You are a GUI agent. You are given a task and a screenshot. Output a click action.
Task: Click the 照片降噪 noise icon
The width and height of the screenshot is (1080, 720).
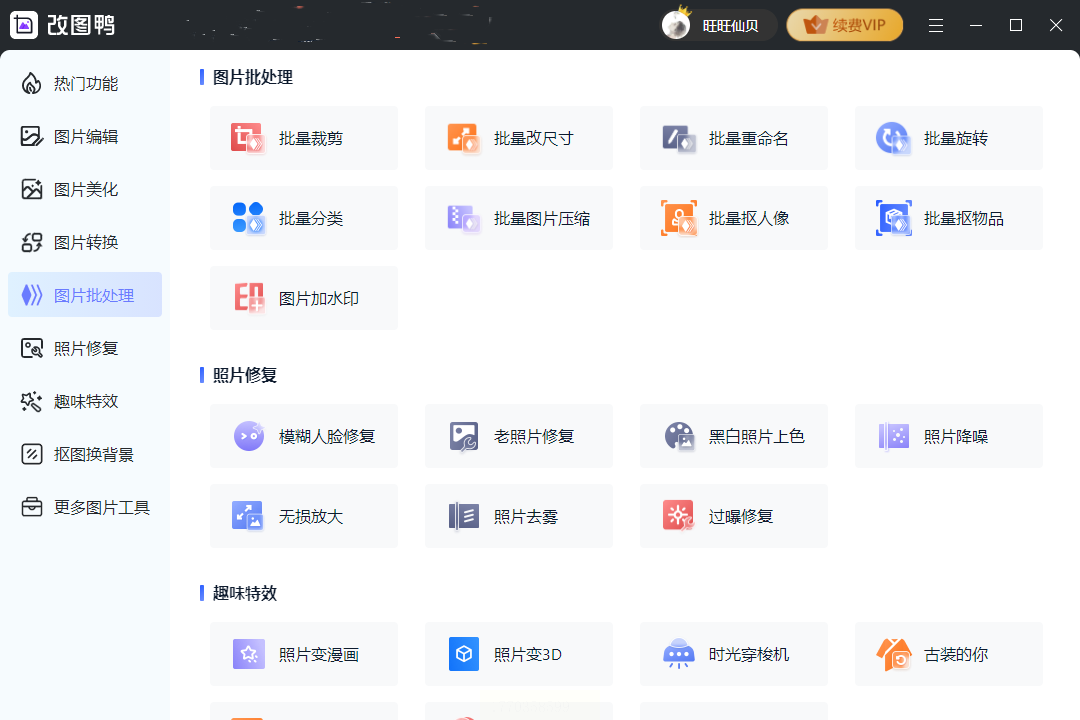[x=893, y=435]
